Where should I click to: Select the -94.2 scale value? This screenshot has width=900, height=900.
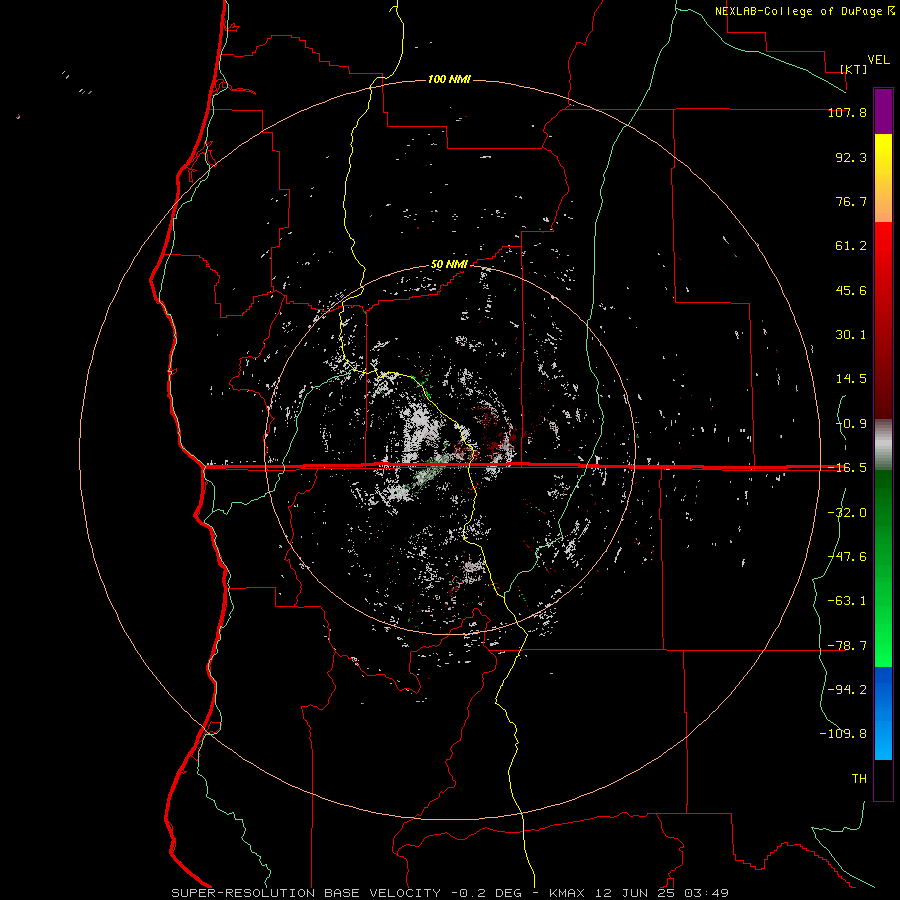point(847,689)
